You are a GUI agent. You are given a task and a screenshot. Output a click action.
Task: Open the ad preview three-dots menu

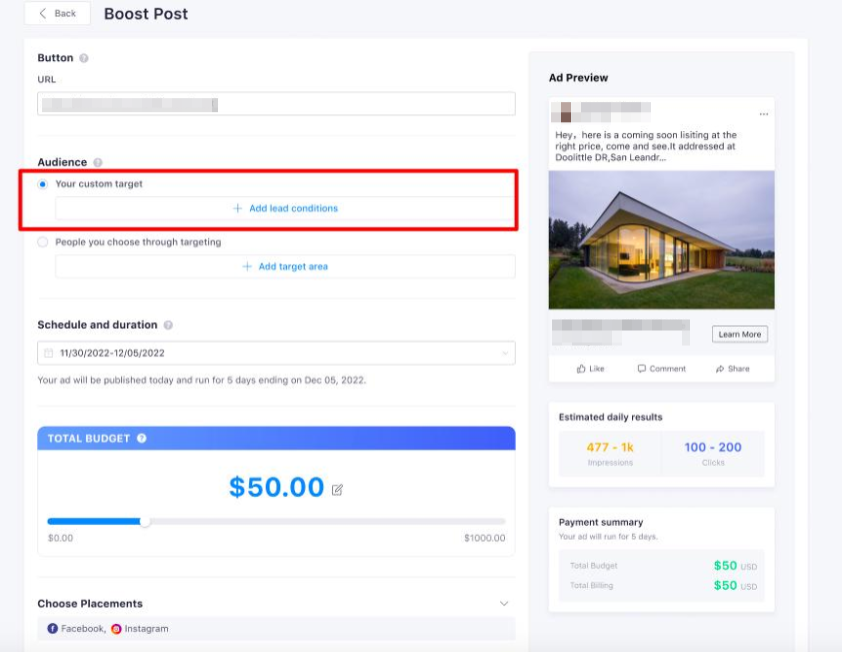coord(764,113)
